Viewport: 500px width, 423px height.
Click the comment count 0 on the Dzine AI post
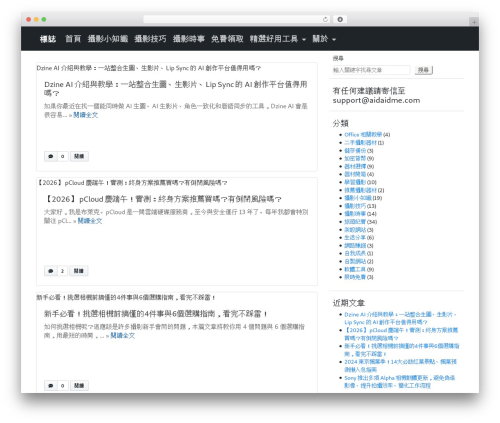pos(63,156)
